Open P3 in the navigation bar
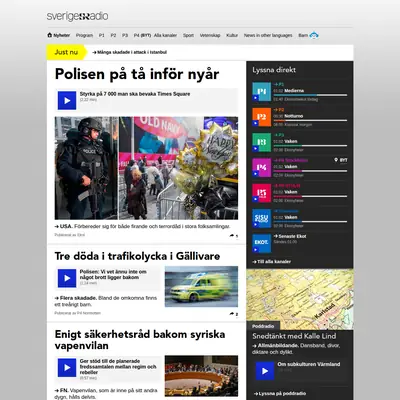400x400 pixels. (125, 35)
